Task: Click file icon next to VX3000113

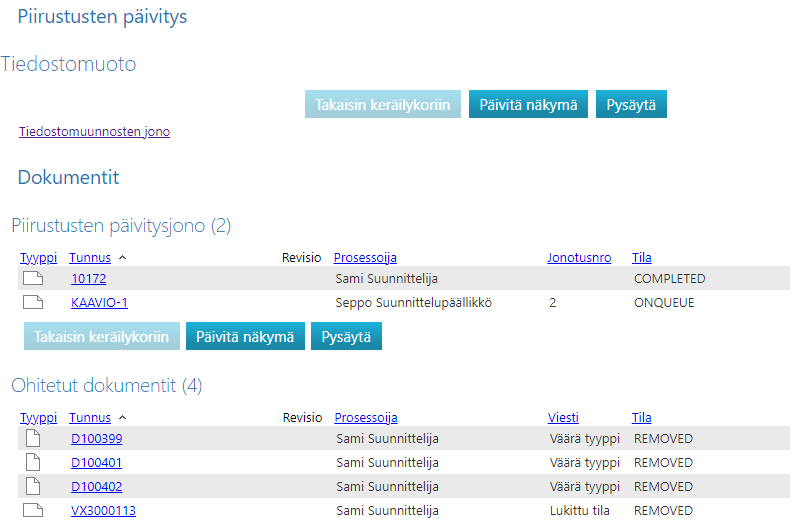Action: click(33, 511)
